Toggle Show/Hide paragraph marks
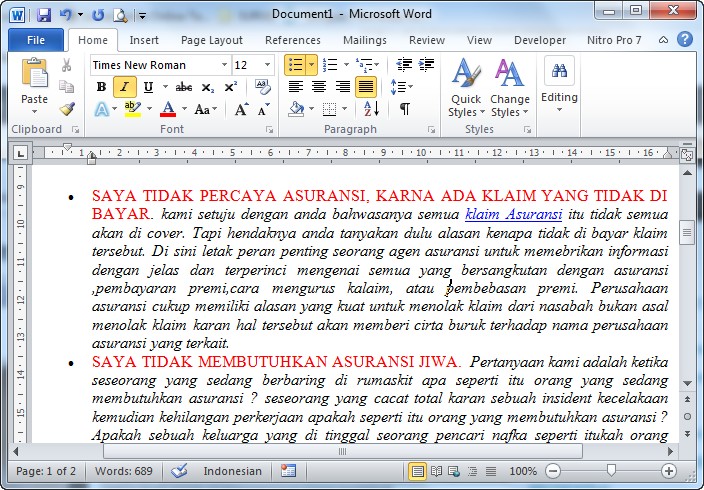The image size is (704, 490). 405,109
